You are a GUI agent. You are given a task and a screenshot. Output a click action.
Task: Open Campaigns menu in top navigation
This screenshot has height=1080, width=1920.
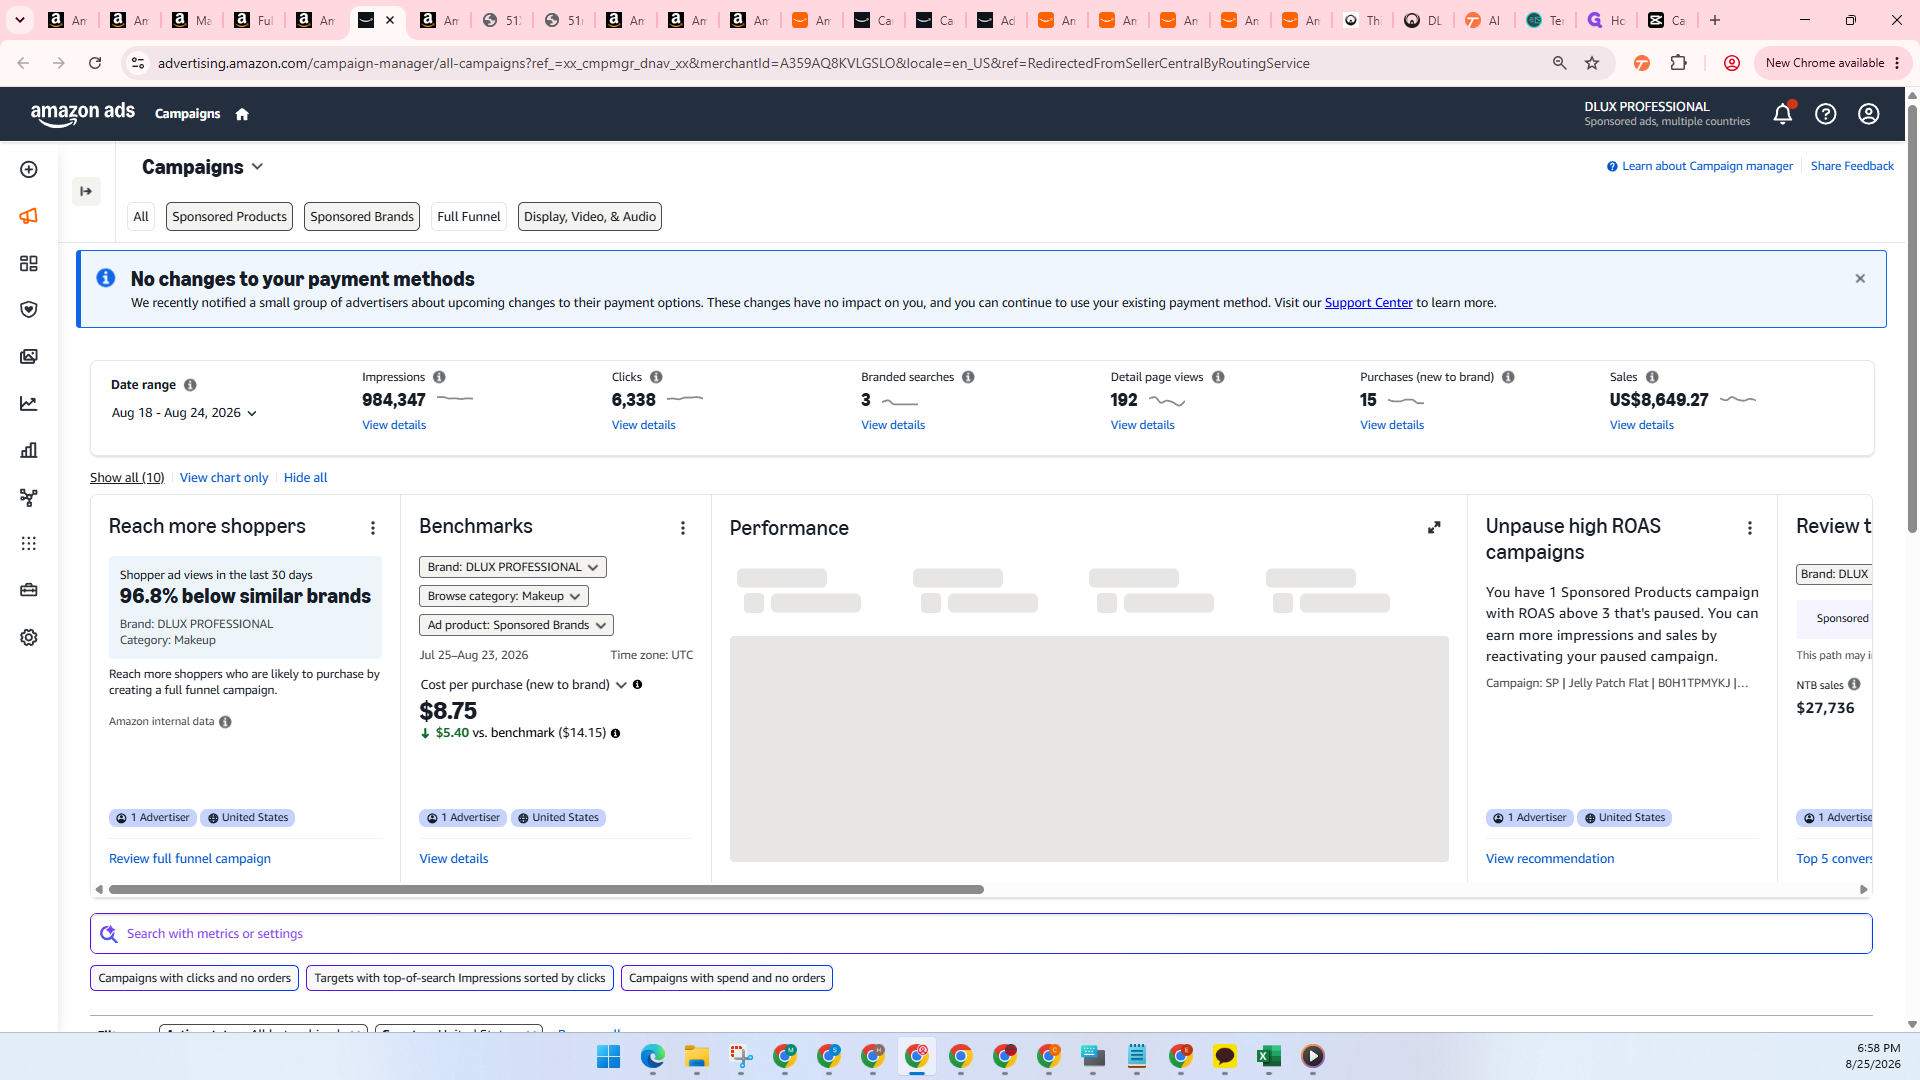pos(187,114)
